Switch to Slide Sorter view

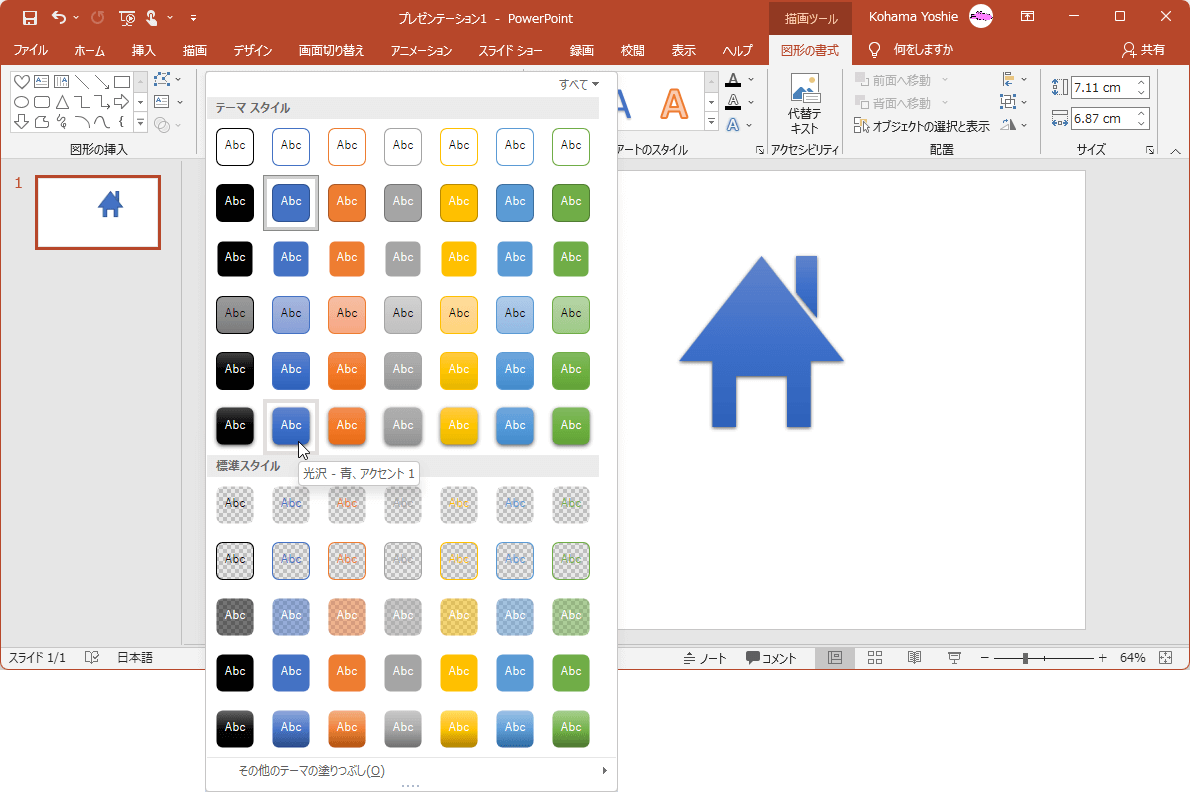click(x=875, y=658)
